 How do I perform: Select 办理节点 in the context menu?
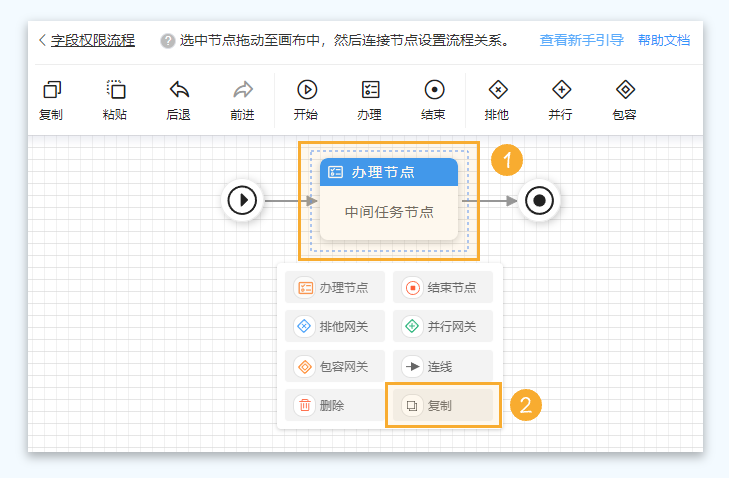point(334,288)
